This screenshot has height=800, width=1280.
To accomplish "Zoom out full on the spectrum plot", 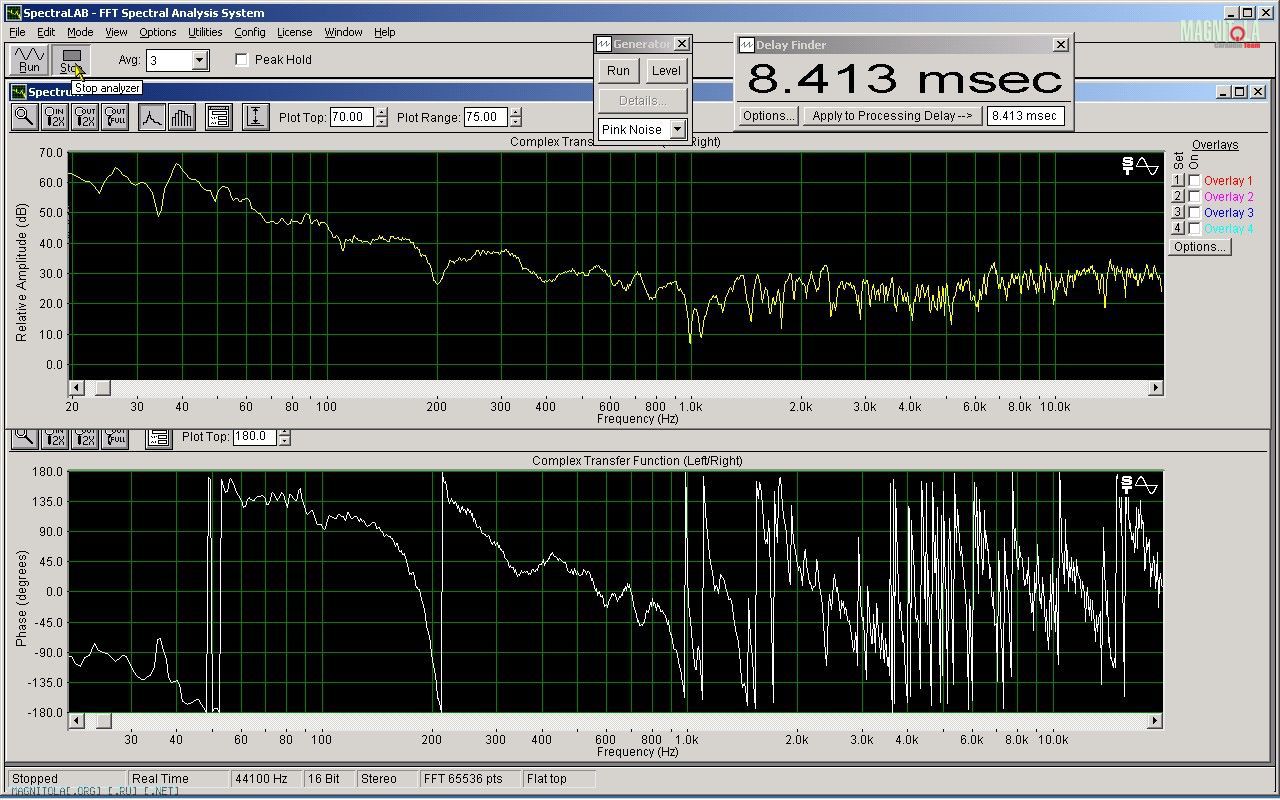I will (114, 117).
